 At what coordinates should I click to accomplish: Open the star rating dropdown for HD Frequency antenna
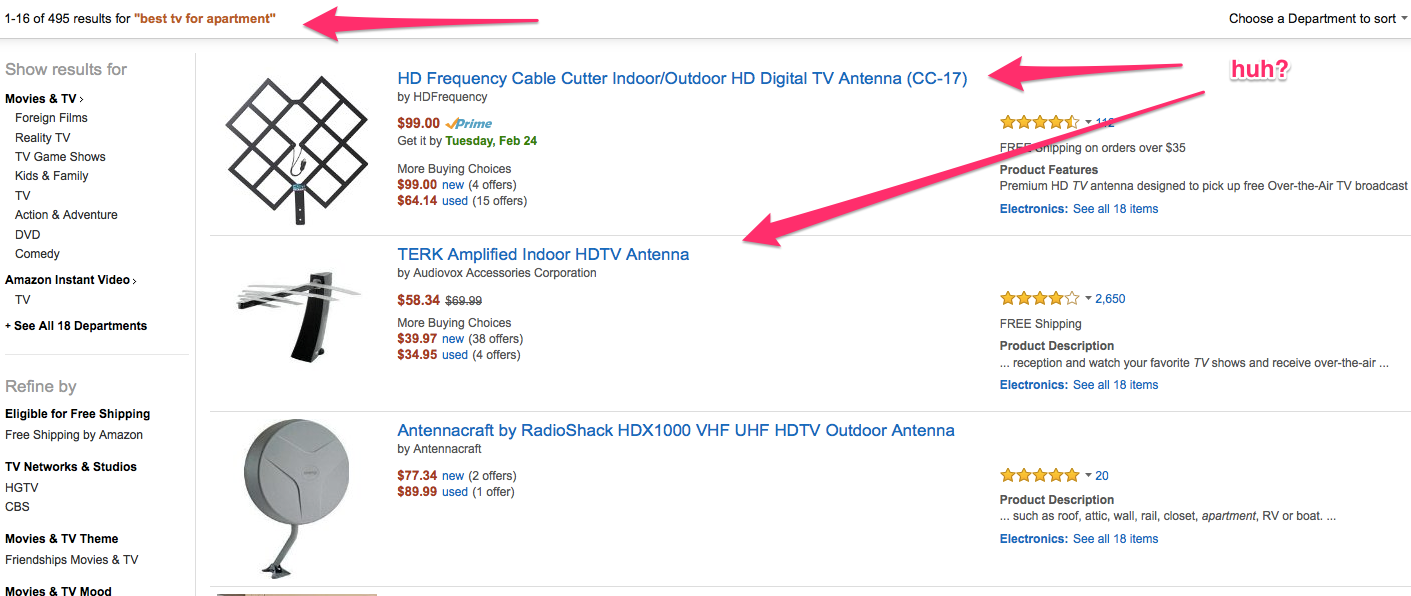1089,123
